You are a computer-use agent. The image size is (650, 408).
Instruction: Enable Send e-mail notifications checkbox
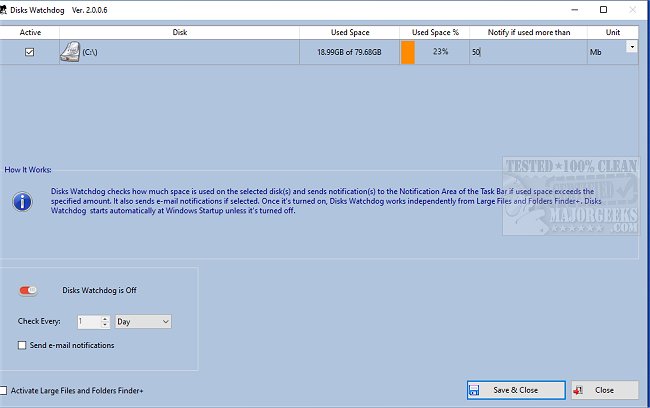click(x=22, y=345)
